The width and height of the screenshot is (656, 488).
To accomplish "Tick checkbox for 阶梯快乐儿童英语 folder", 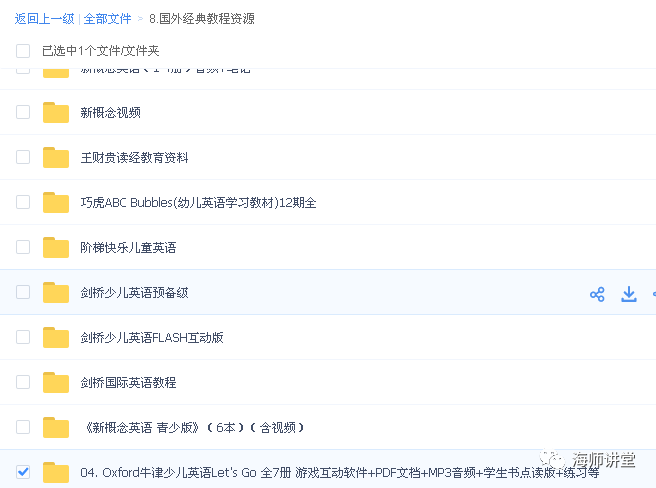I will 23,247.
